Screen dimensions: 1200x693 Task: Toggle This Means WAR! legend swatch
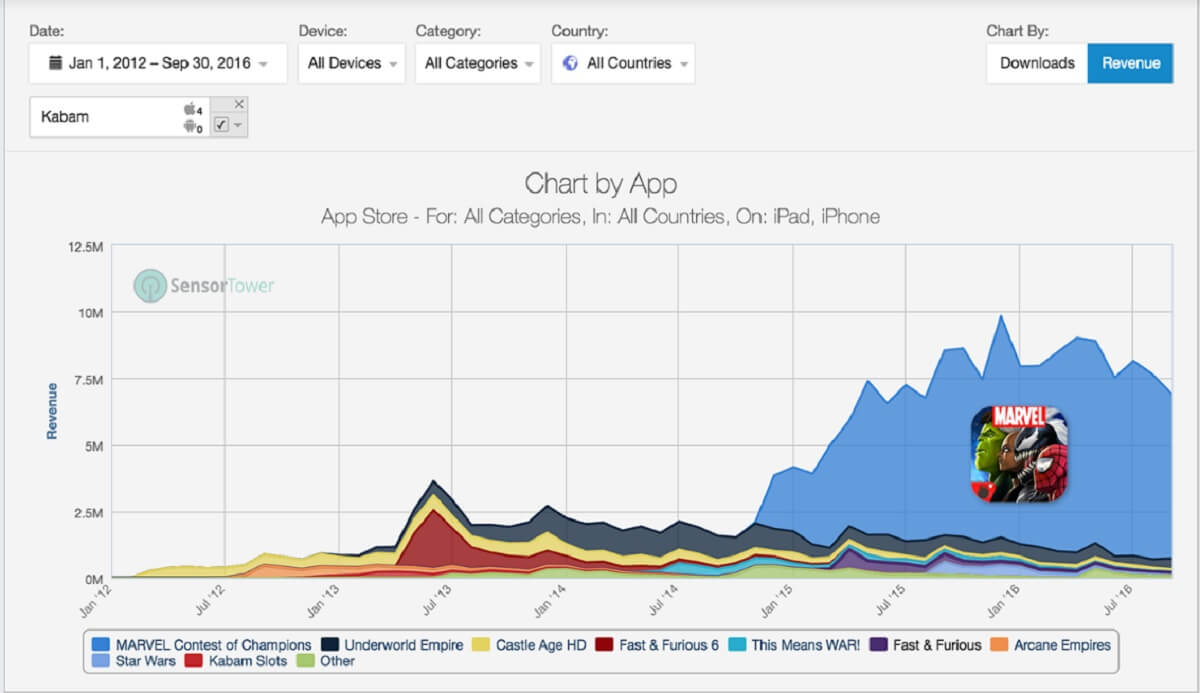pyautogui.click(x=738, y=645)
